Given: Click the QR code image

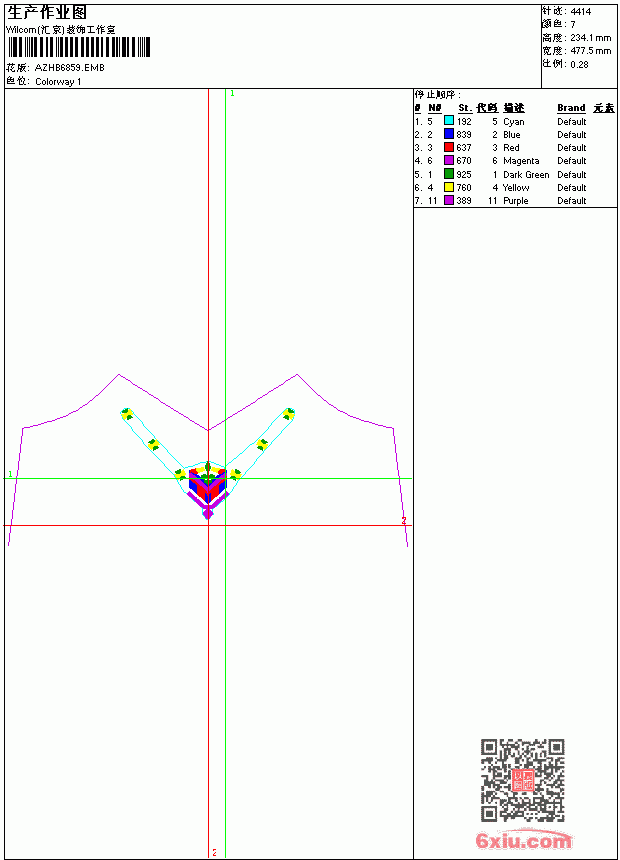Looking at the screenshot, I should coord(522,780).
